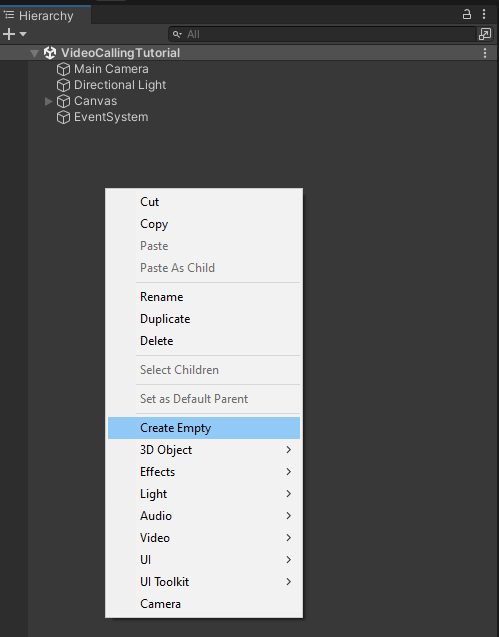
Task: Click the Unity scene icon for VideoCallingTutorial
Action: pyautogui.click(x=50, y=53)
